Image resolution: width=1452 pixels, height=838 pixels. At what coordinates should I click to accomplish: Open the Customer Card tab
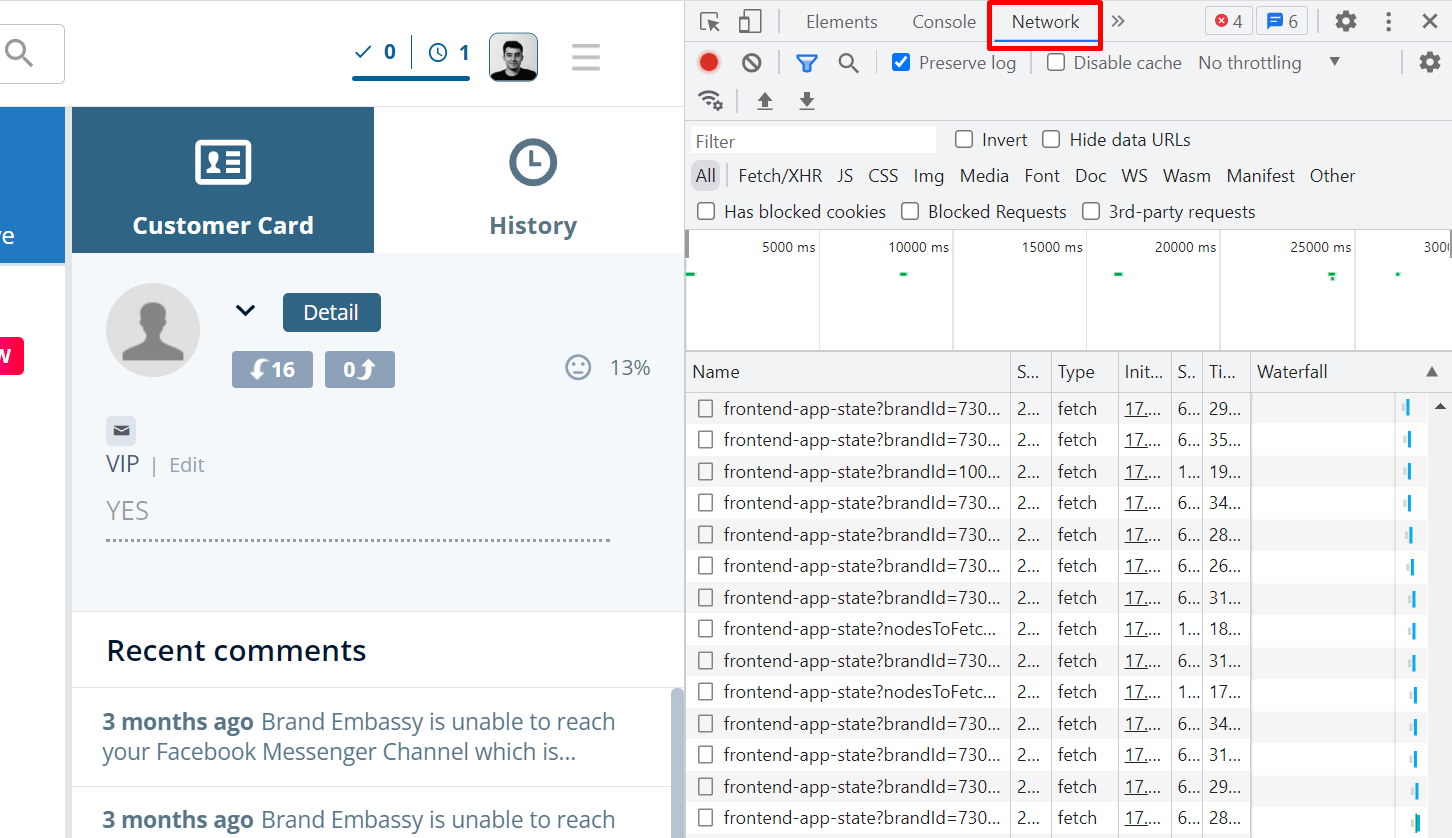click(x=223, y=180)
